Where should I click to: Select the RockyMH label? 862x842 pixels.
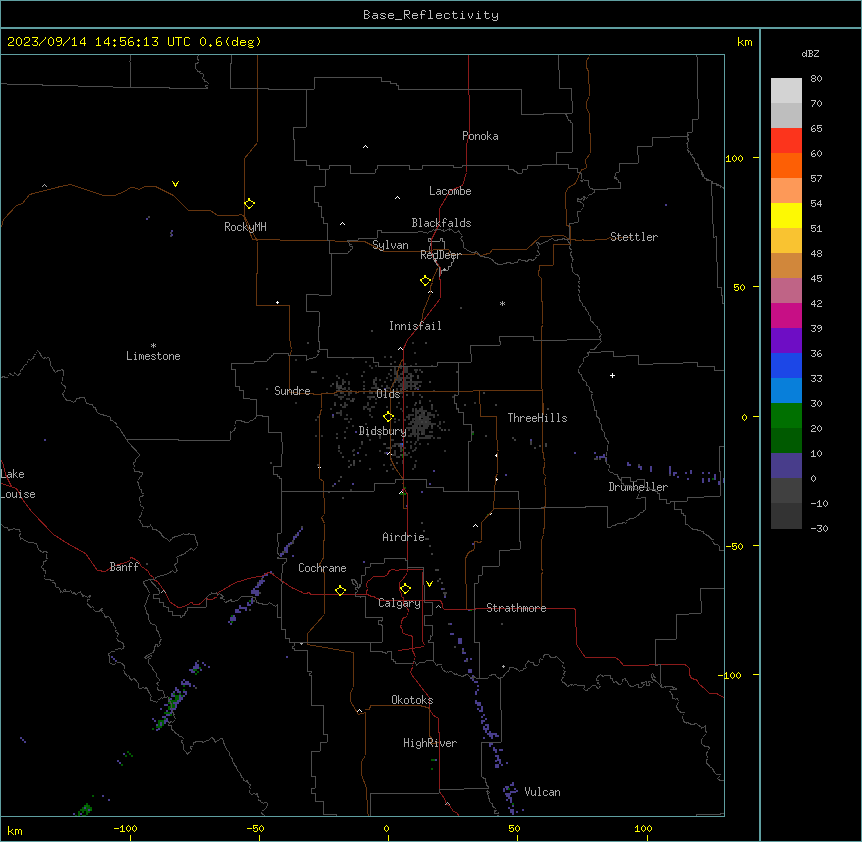[245, 227]
